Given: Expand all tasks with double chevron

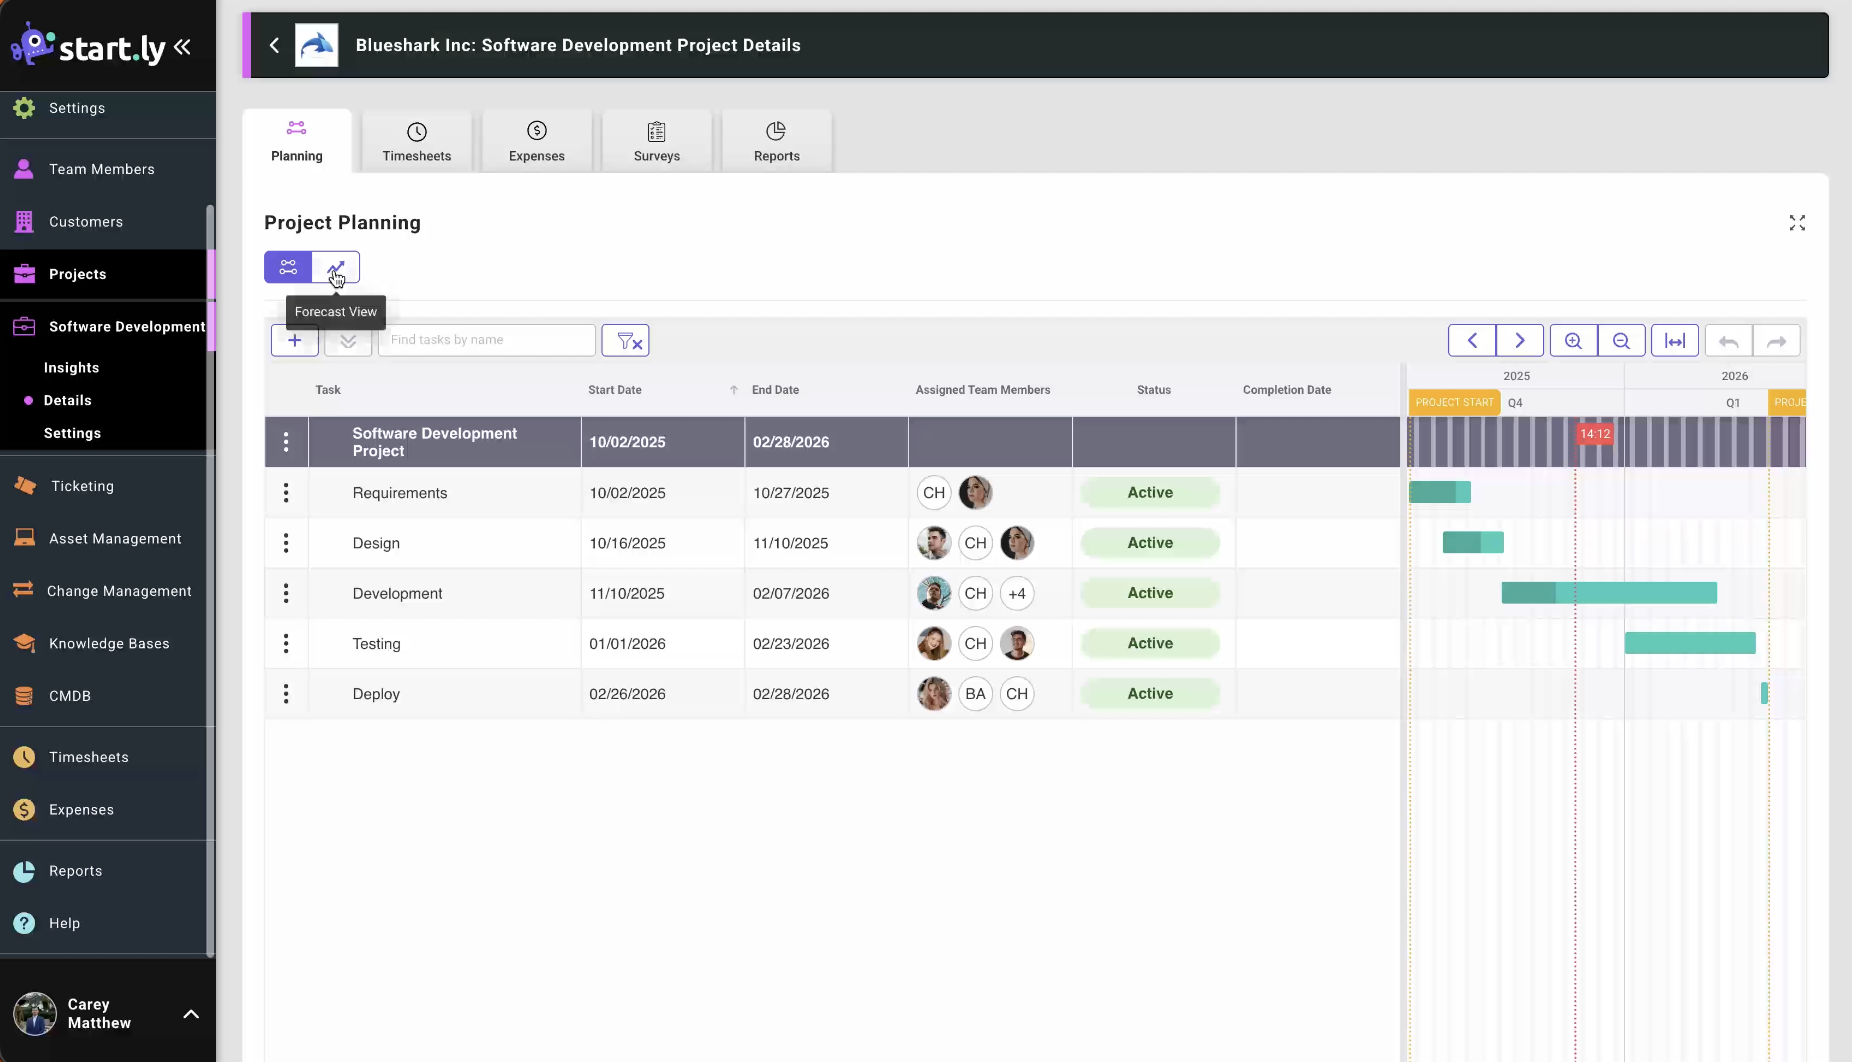Looking at the screenshot, I should tap(348, 340).
